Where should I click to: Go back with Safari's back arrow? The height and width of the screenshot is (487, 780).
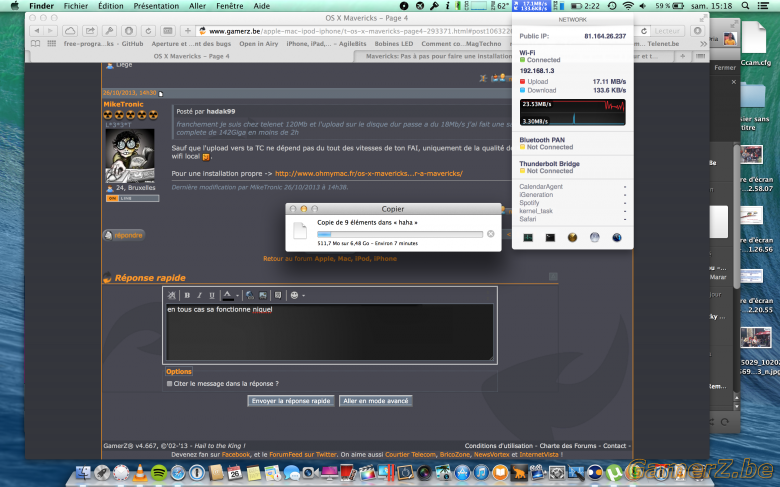(x=37, y=31)
